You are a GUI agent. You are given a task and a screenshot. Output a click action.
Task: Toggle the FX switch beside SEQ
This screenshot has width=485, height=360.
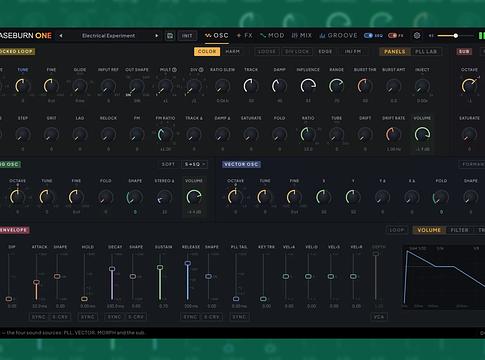pos(392,35)
